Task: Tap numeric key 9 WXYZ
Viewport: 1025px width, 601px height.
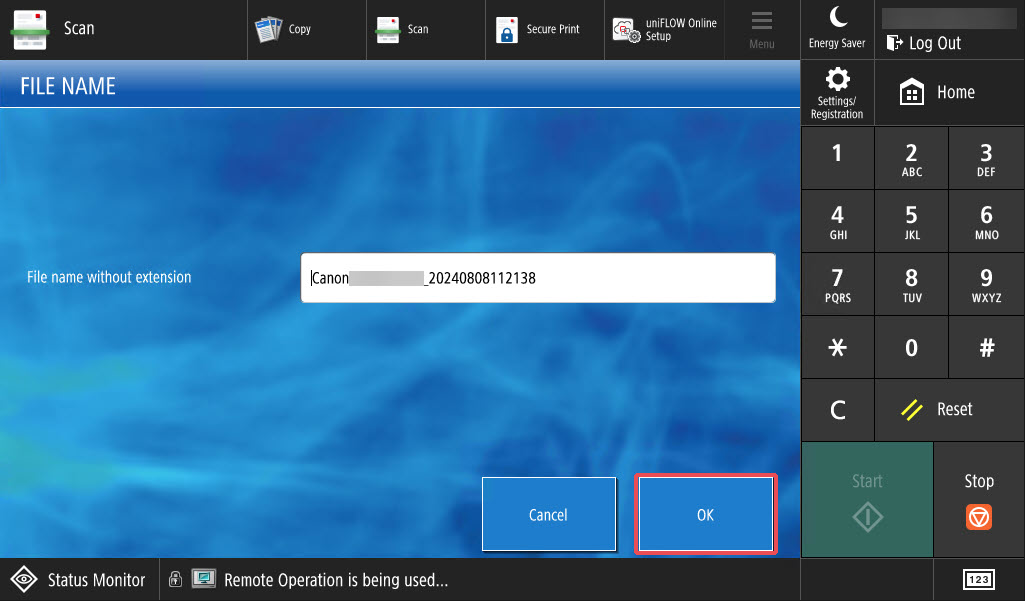Action: 986,284
